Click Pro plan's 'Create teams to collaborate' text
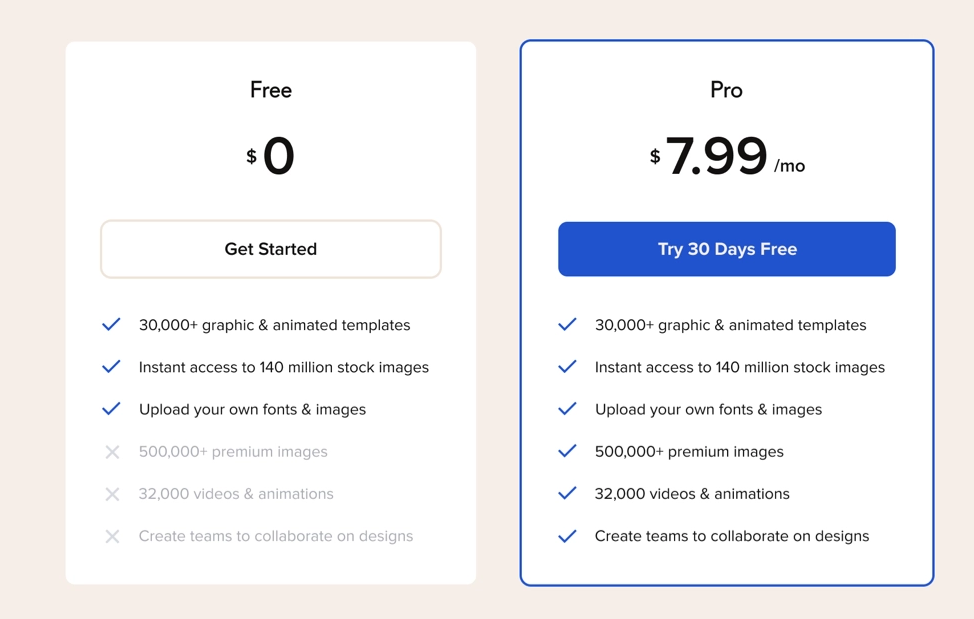 coord(731,536)
